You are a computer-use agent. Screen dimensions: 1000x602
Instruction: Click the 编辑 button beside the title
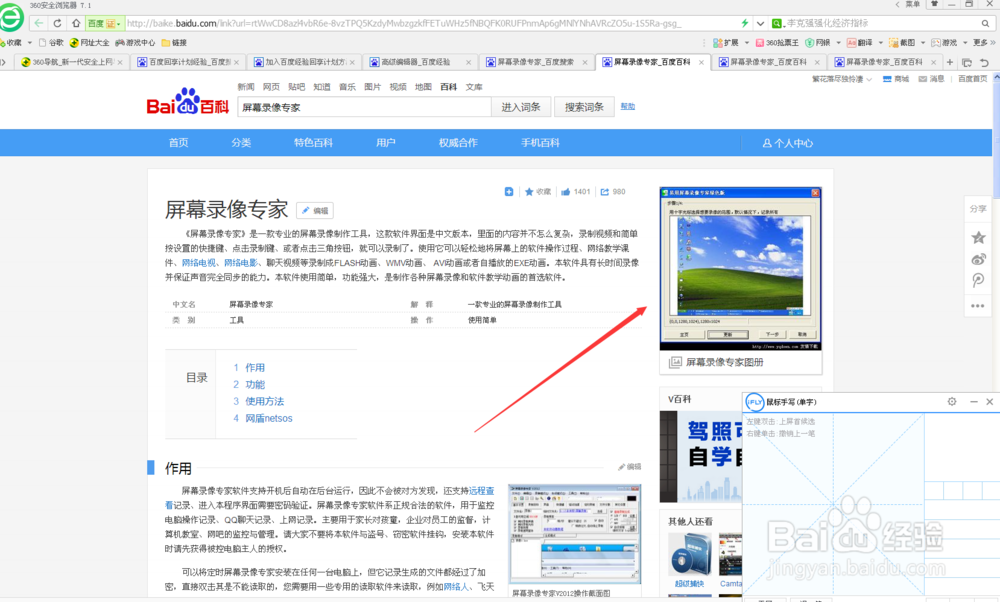tap(315, 210)
